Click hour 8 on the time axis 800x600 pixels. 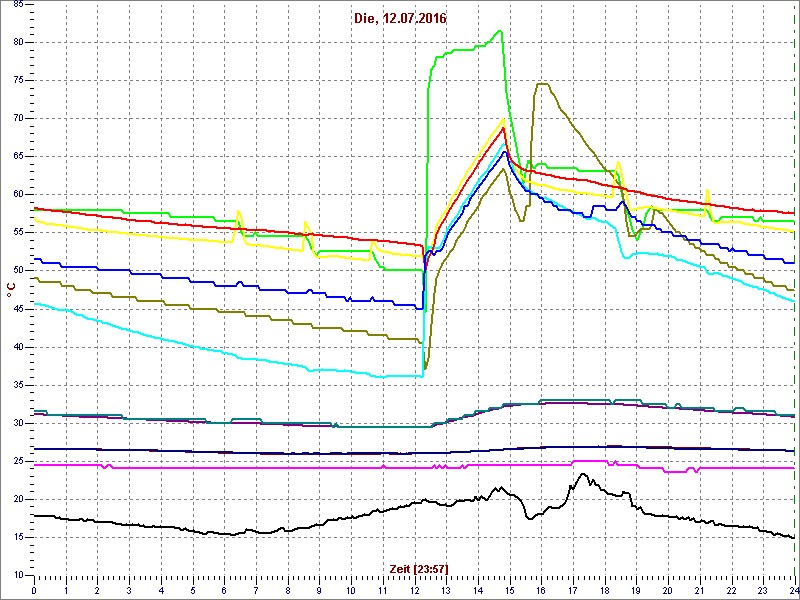[288, 590]
